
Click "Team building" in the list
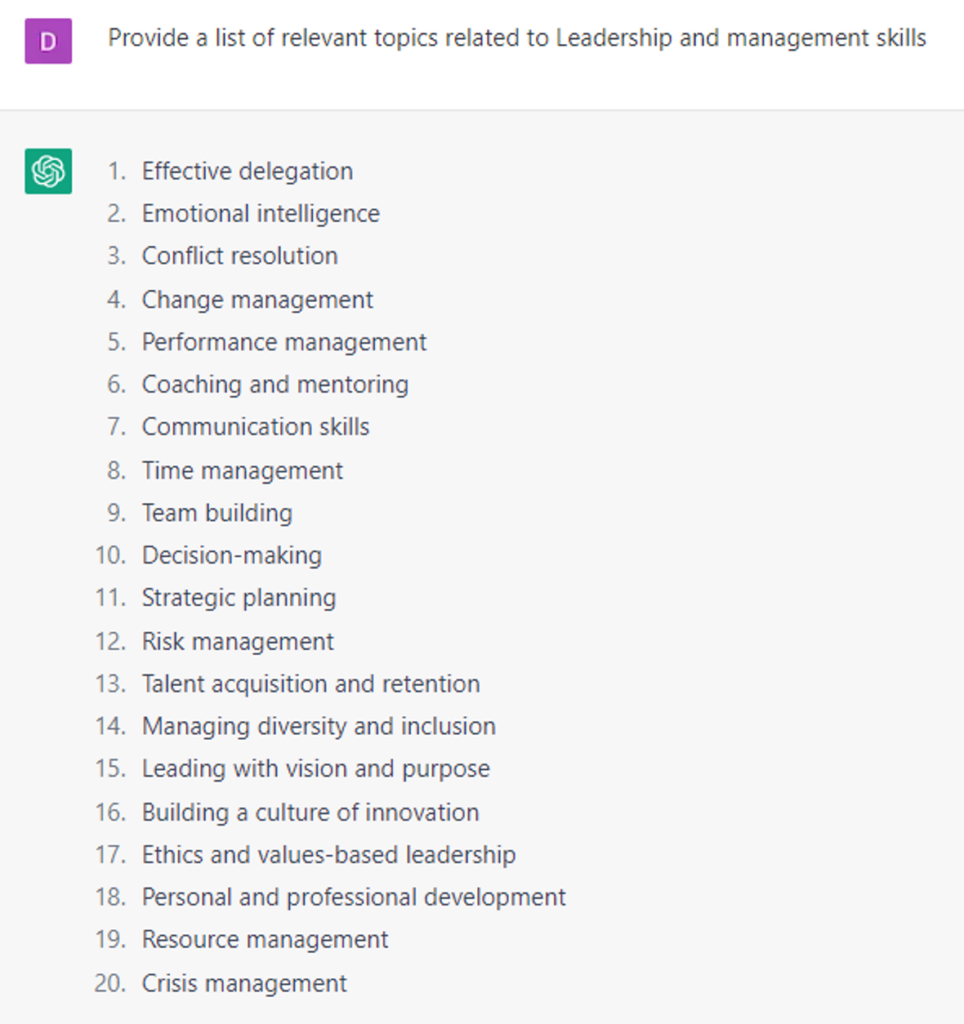pos(217,513)
